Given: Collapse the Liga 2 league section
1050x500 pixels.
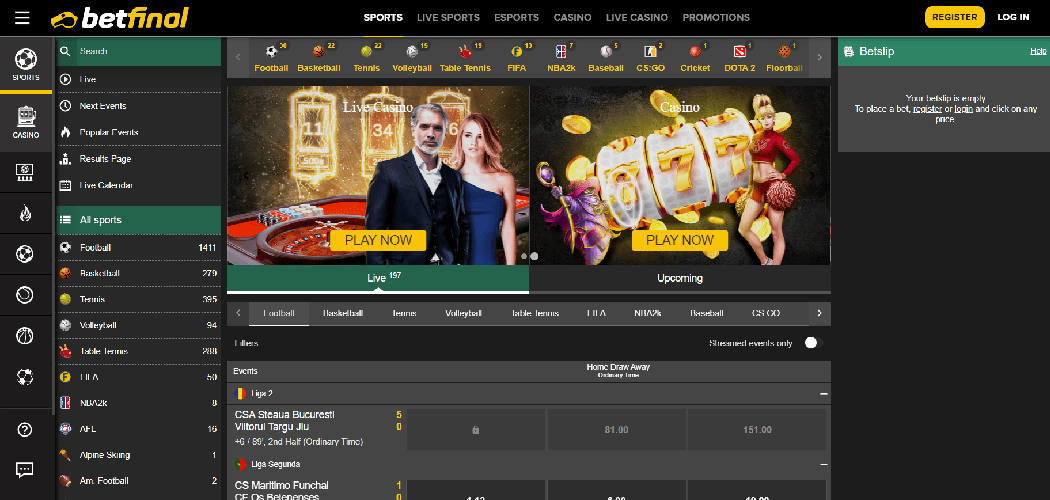Looking at the screenshot, I should click(x=823, y=394).
